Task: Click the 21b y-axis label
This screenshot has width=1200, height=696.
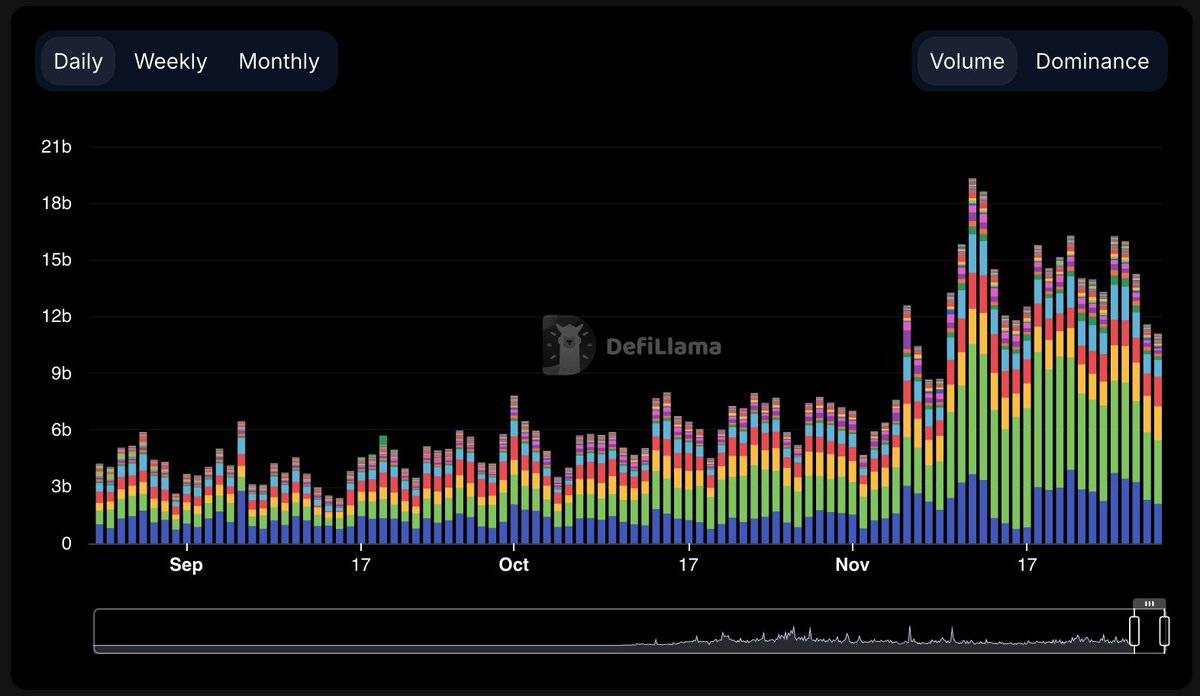Action: click(56, 147)
